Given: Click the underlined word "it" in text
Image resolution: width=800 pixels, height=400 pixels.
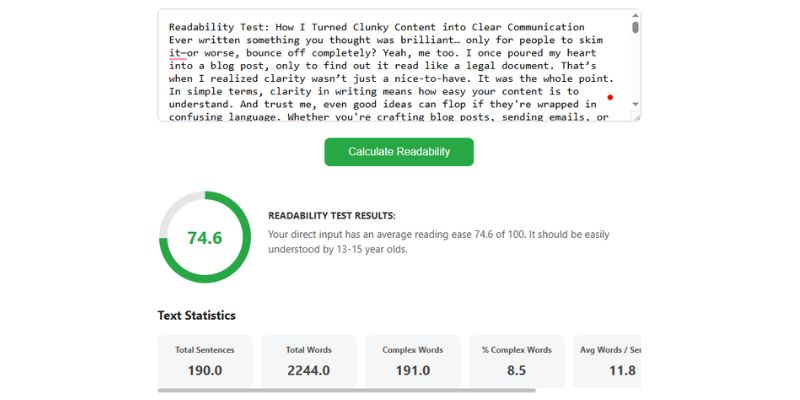Looking at the screenshot, I should [x=174, y=53].
